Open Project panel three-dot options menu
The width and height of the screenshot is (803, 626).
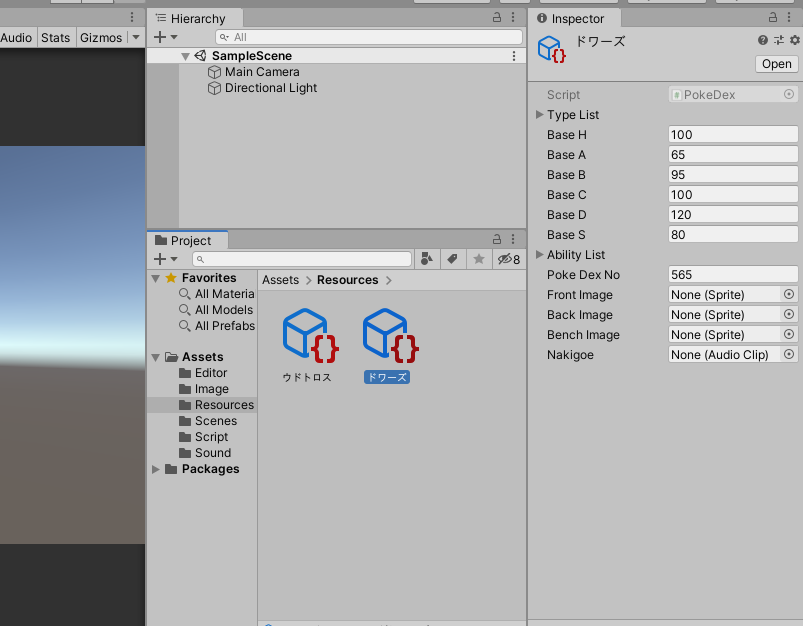click(513, 239)
